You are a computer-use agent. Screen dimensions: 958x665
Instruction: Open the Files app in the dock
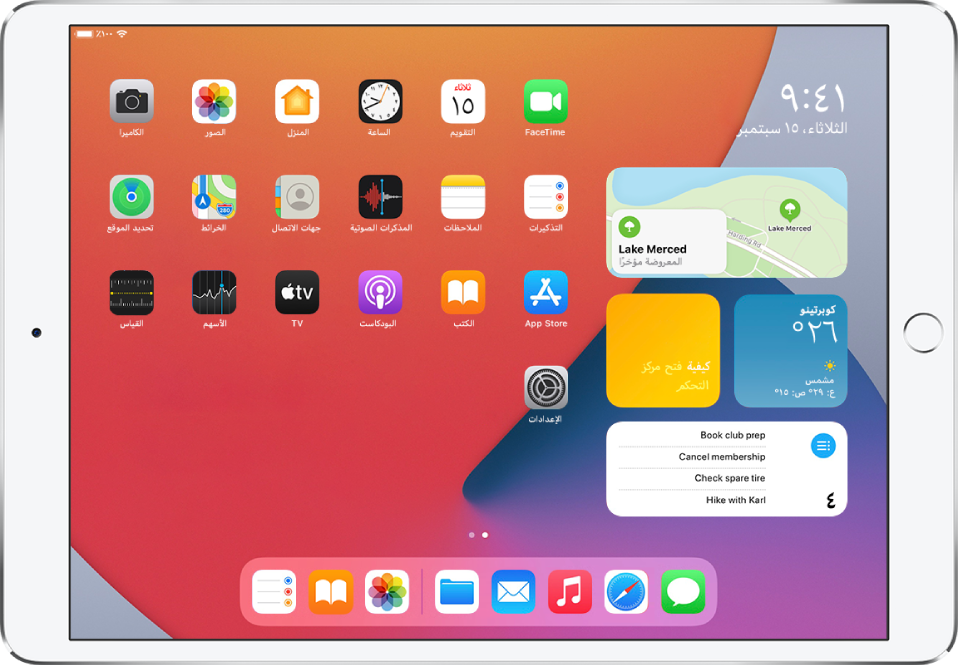(456, 592)
